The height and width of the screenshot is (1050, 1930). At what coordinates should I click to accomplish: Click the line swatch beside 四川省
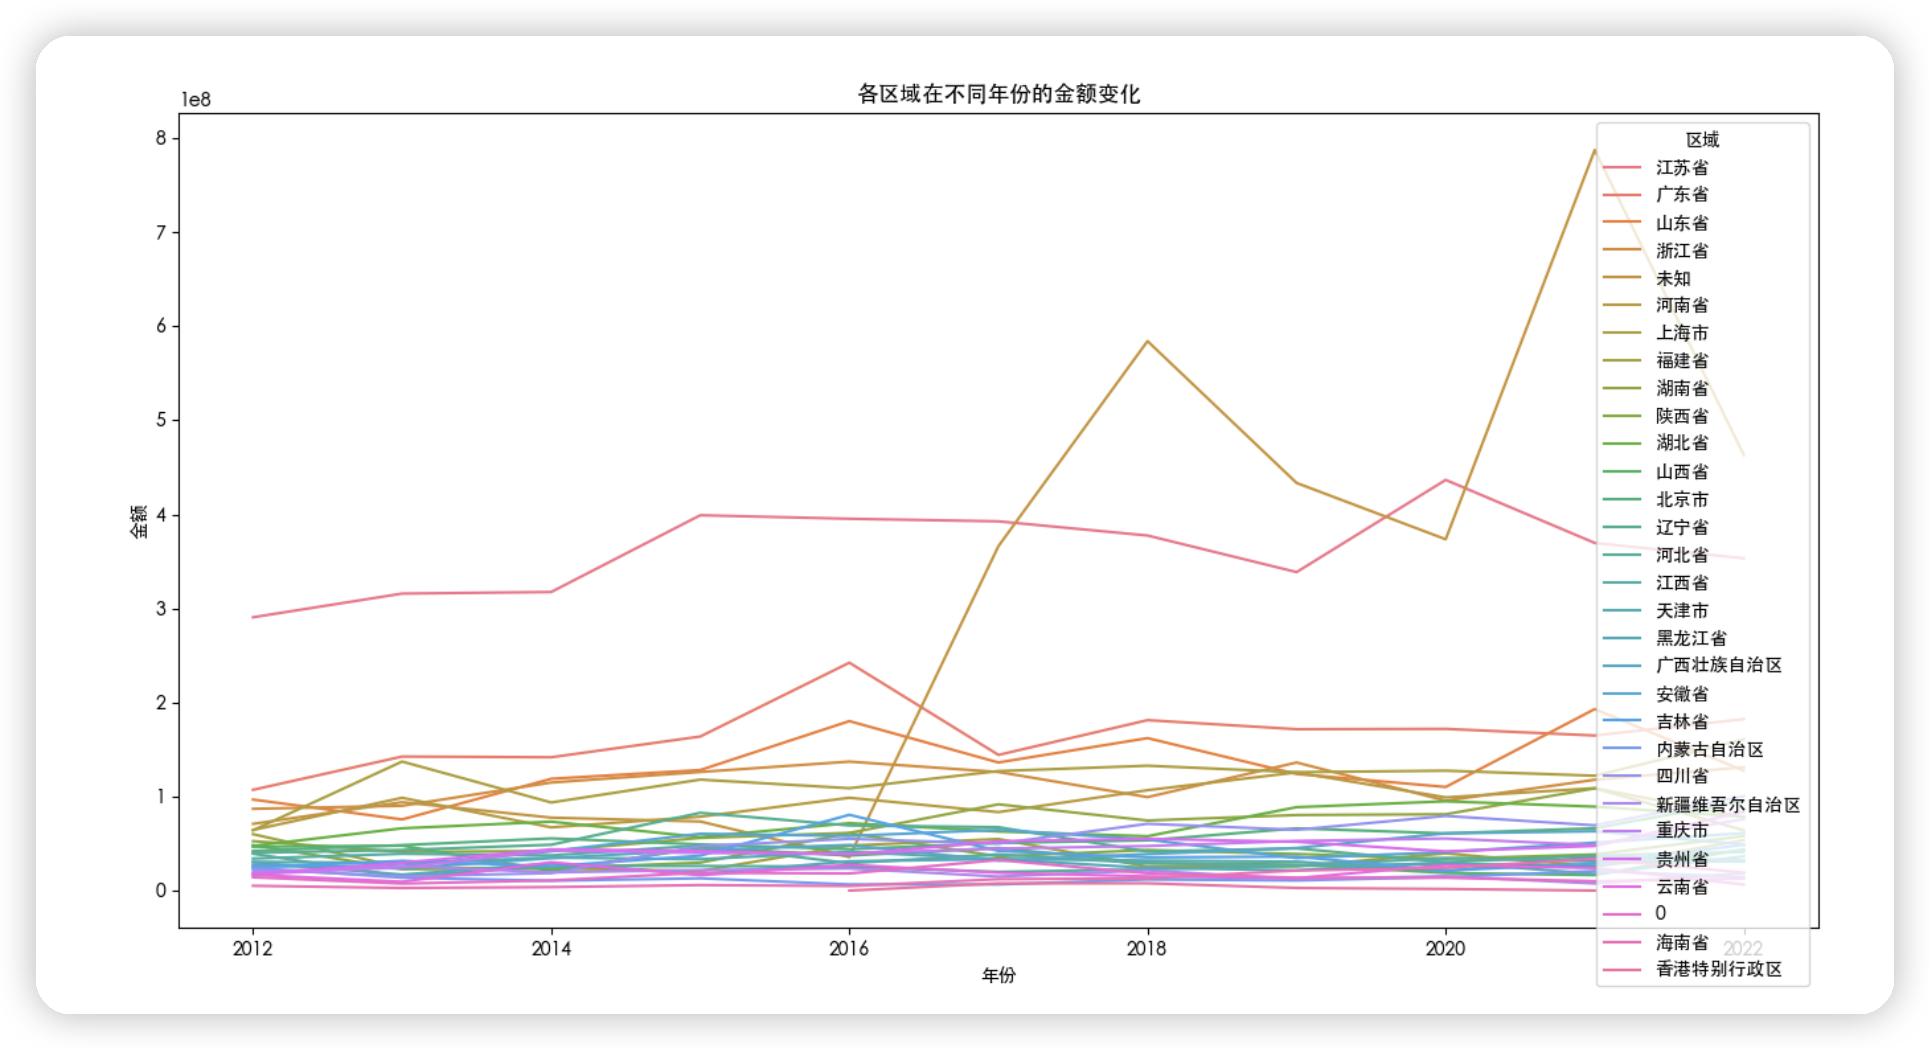(1622, 776)
